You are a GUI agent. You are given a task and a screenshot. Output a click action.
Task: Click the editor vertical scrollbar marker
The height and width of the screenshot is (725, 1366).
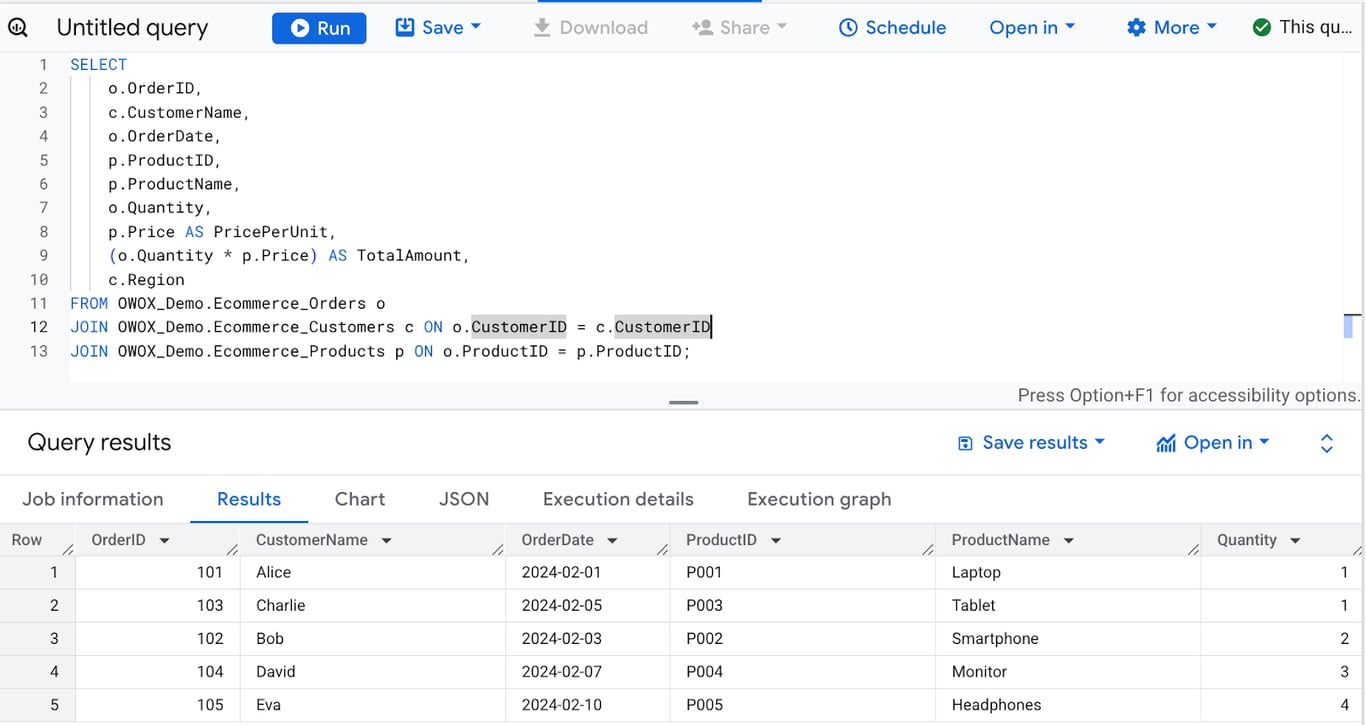tap(1349, 326)
